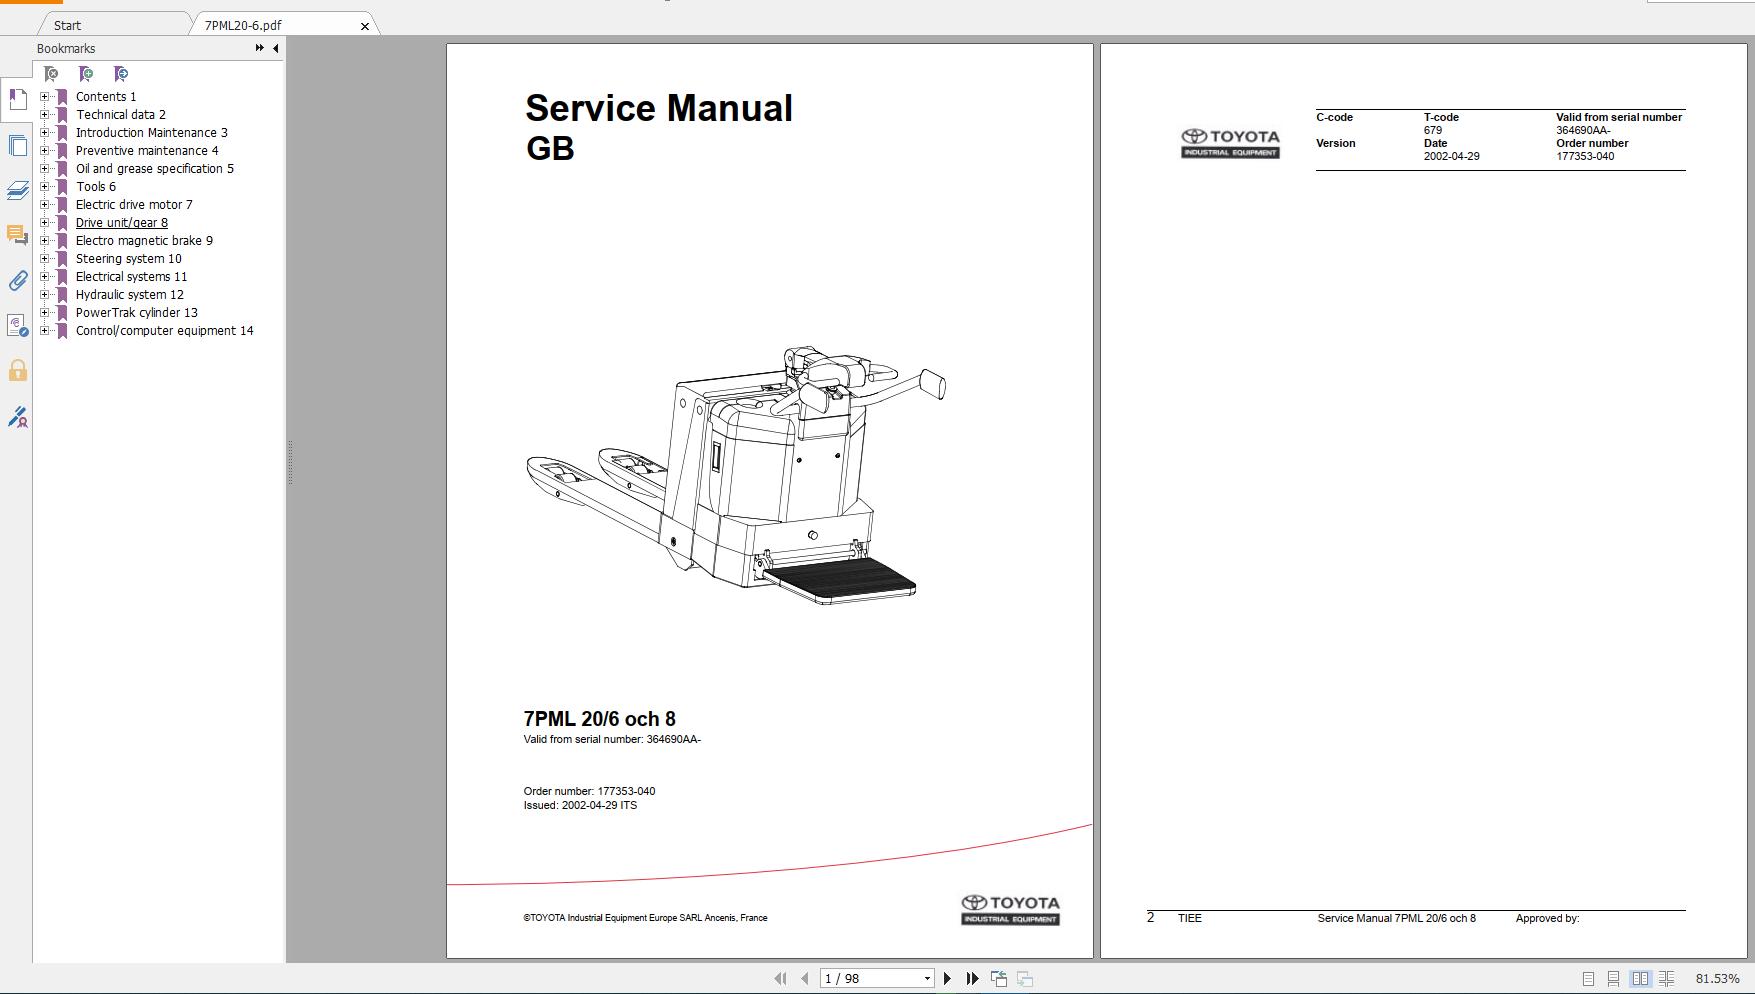Image resolution: width=1755 pixels, height=994 pixels.
Task: Collapse the Bookmarks panel with triangle arrow
Action: pos(275,48)
